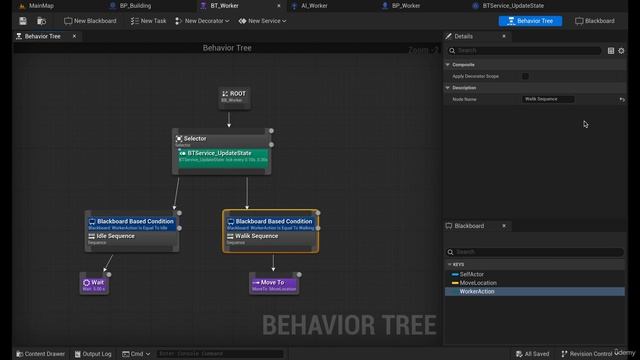640x360 pixels.
Task: Click the ROOT node icon
Action: pyautogui.click(x=225, y=94)
